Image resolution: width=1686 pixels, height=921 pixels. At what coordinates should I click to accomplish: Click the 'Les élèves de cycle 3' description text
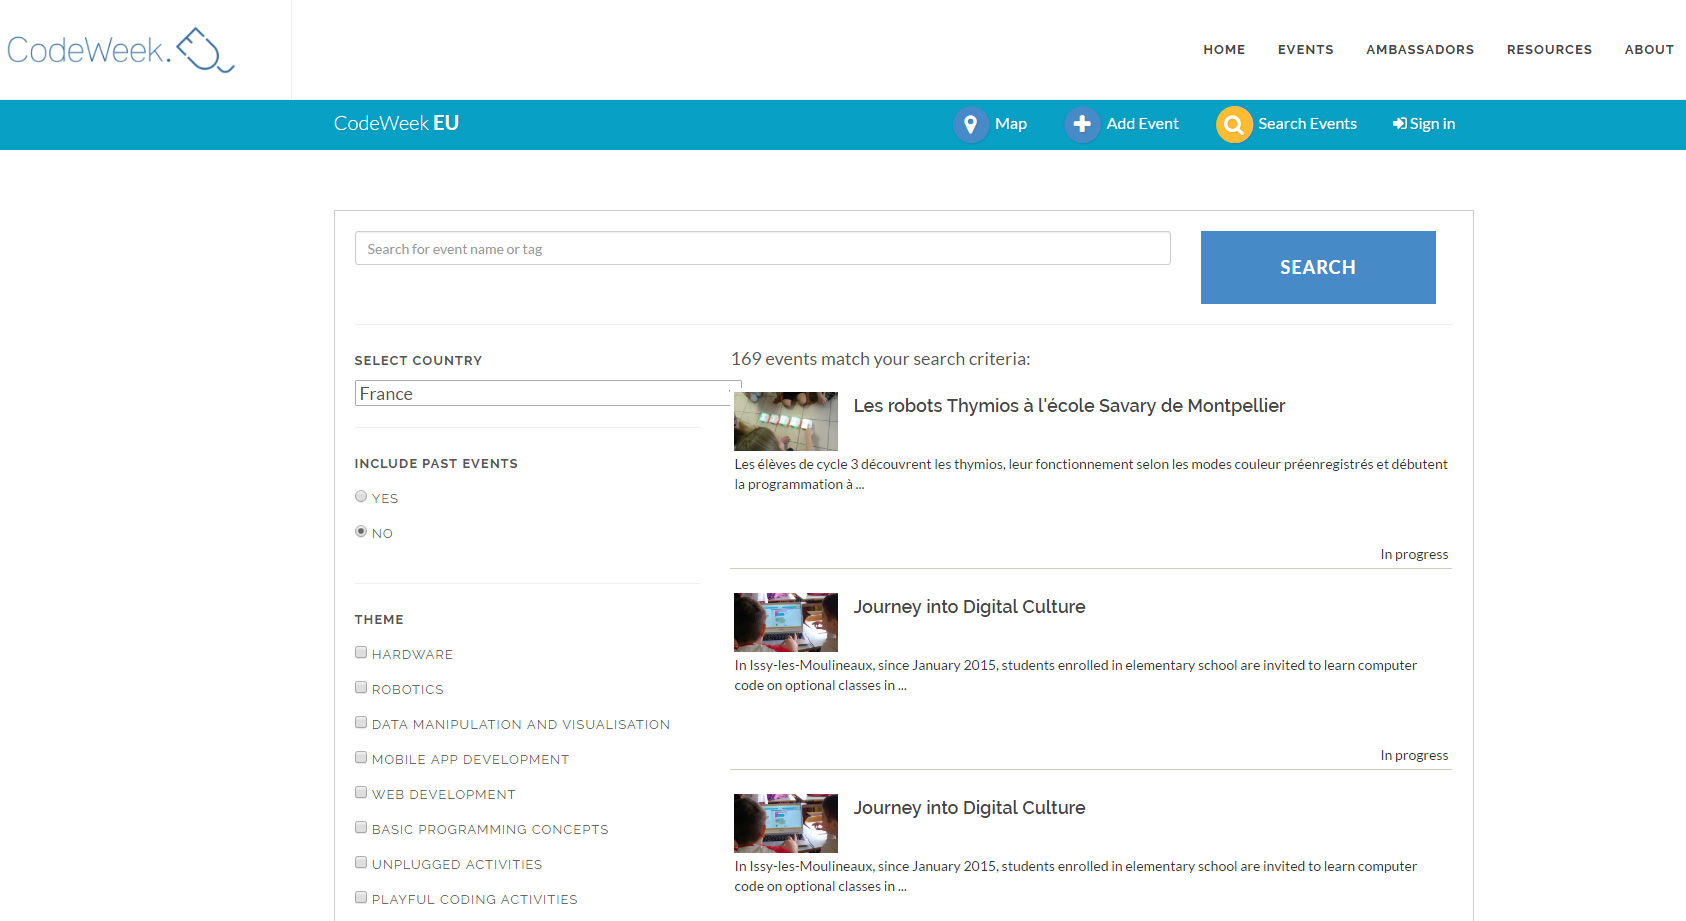(x=1091, y=474)
